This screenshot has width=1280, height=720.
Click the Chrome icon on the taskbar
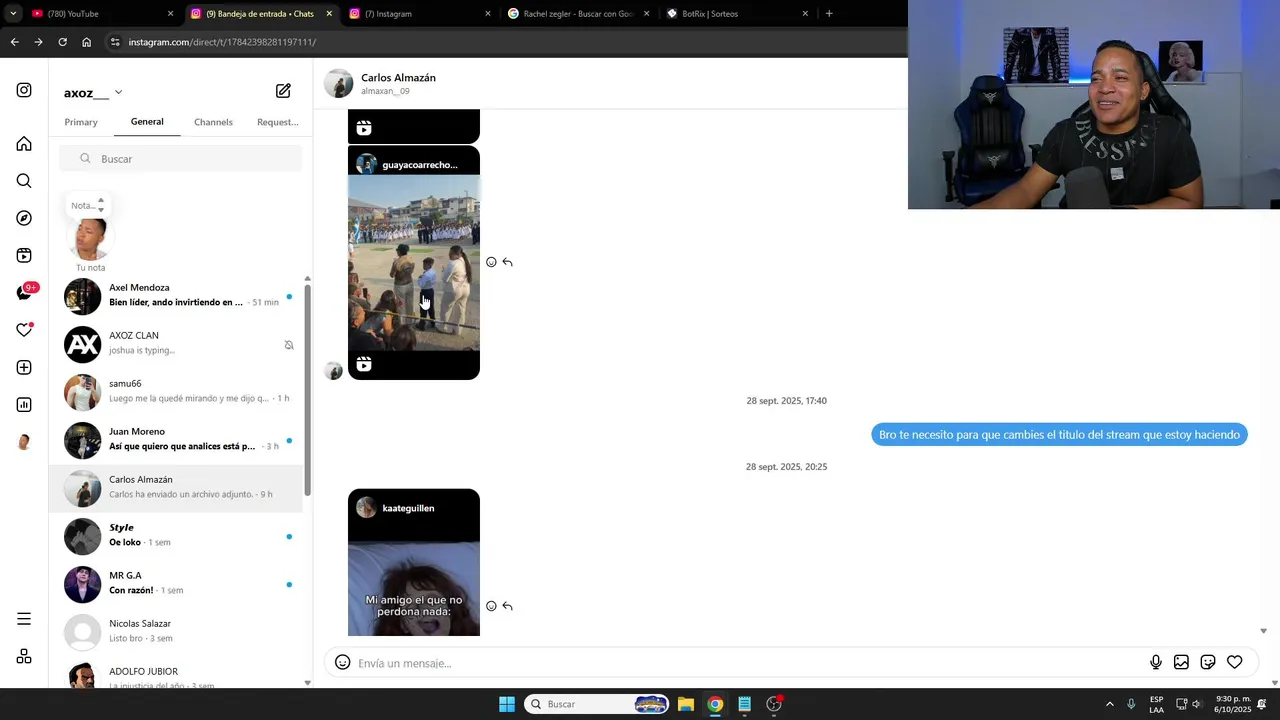click(x=715, y=704)
